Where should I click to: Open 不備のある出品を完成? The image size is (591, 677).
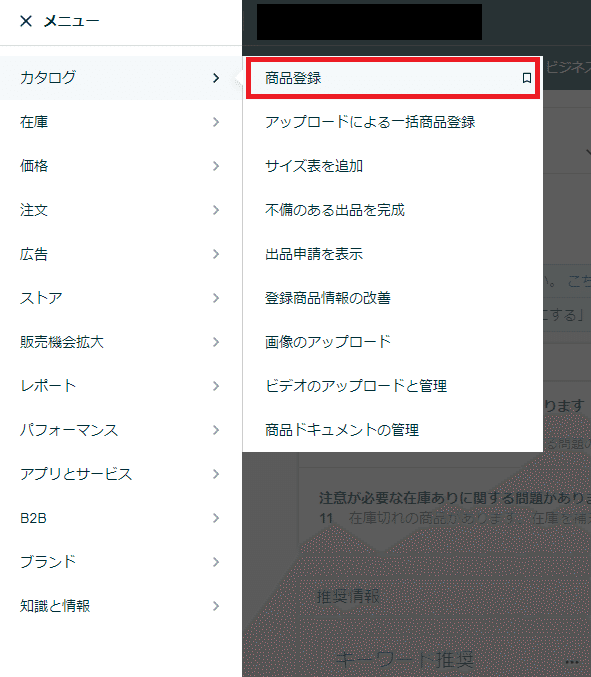335,210
